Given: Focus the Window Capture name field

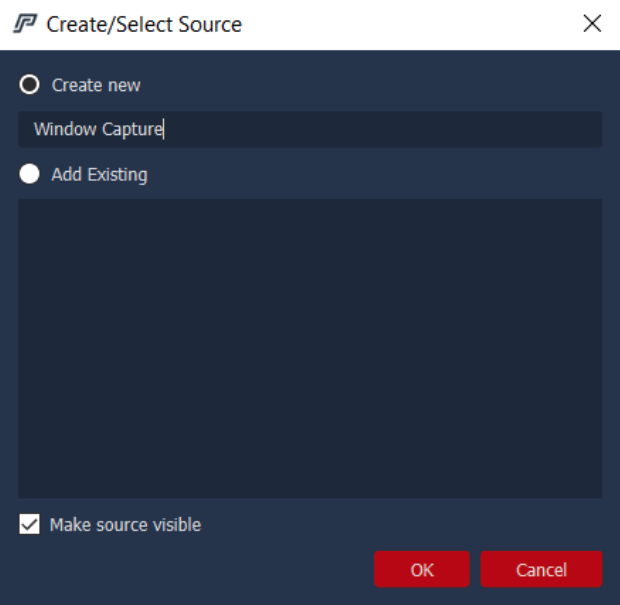Looking at the screenshot, I should (310, 129).
